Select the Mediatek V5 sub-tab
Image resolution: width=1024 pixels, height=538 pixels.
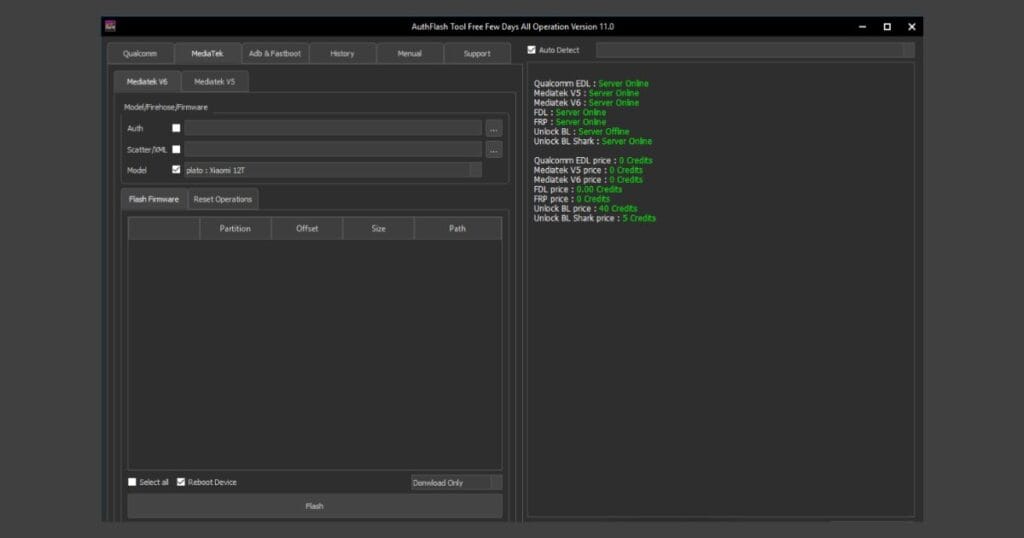[214, 82]
